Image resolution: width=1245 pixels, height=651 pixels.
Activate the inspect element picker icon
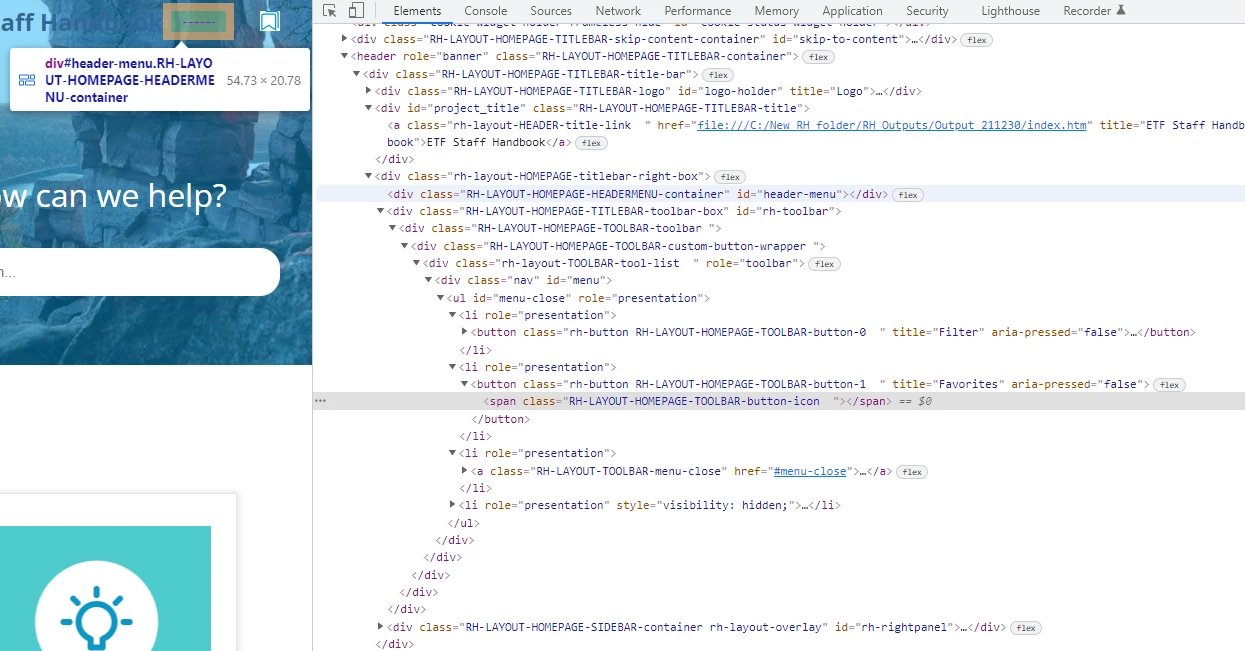point(330,11)
